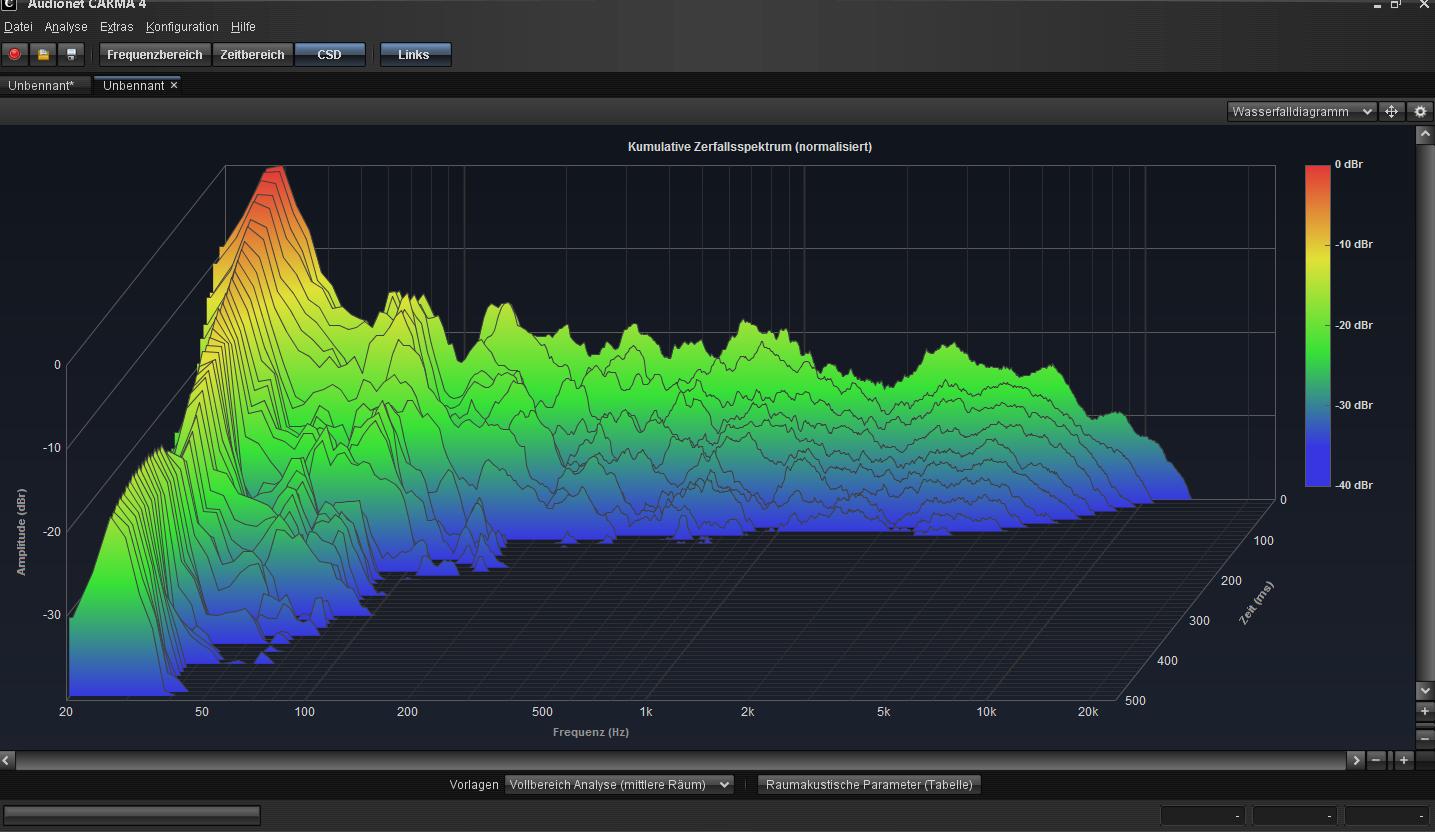Image resolution: width=1435 pixels, height=832 pixels.
Task: Click the floppy disk save icon
Action: coord(71,55)
